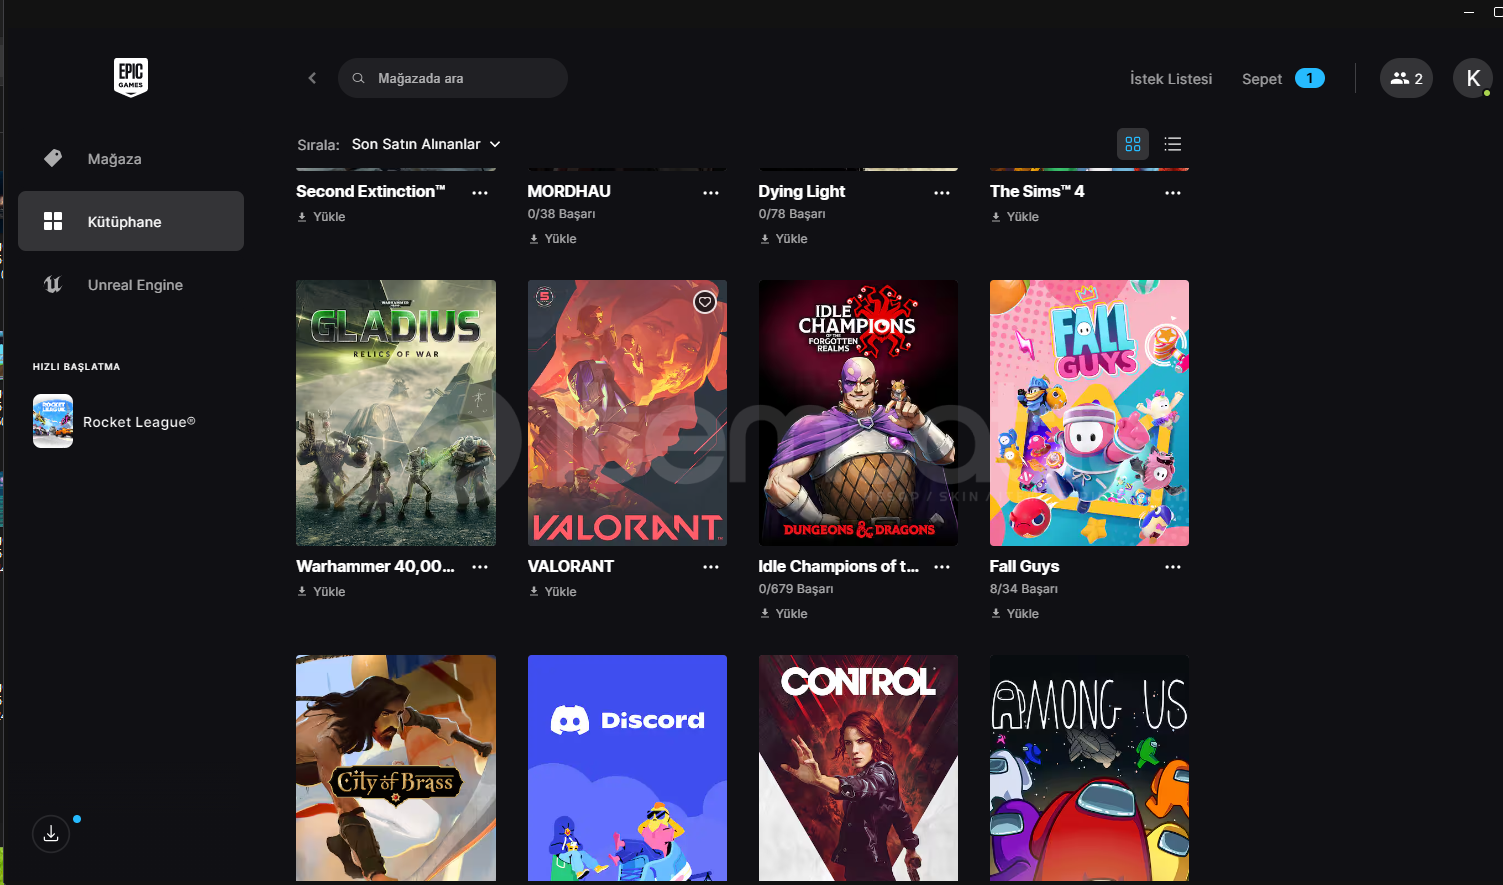Click the Fall Guys game title
This screenshot has height=885, width=1503.
pyautogui.click(x=1024, y=566)
